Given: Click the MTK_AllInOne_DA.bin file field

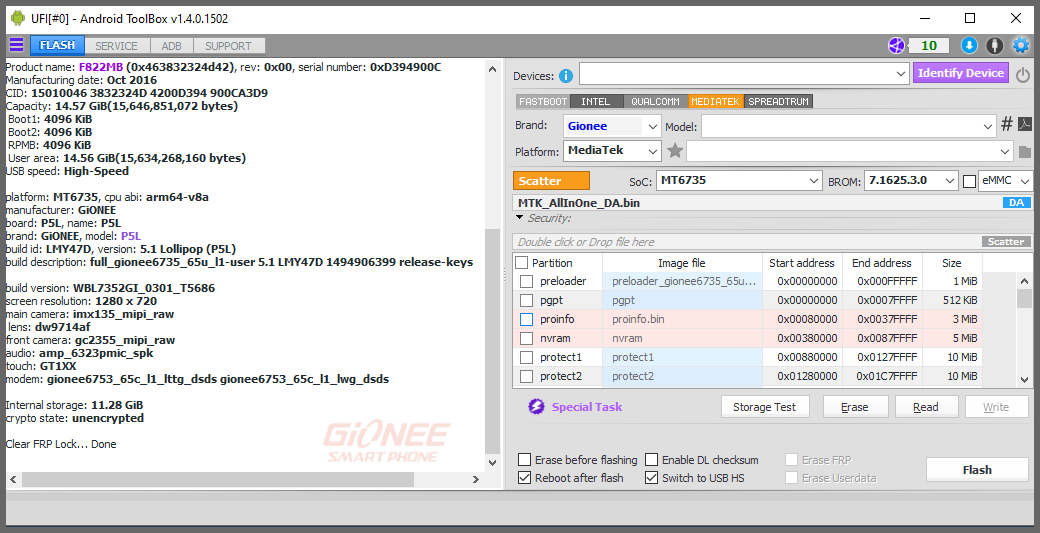Looking at the screenshot, I should click(x=757, y=203).
